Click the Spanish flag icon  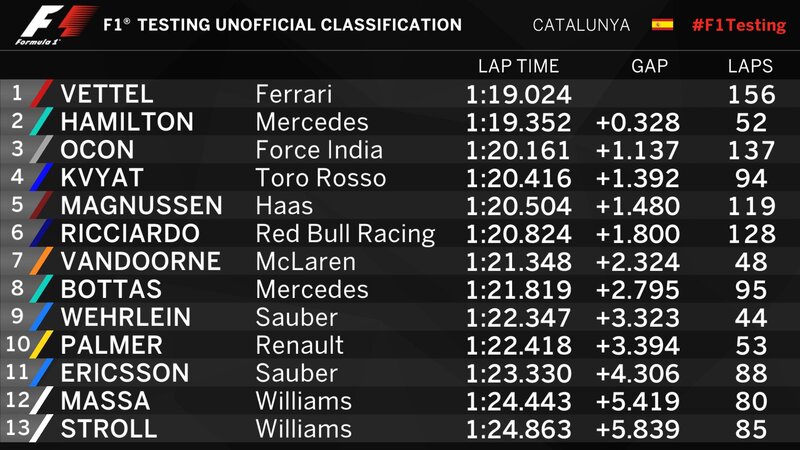coord(662,25)
